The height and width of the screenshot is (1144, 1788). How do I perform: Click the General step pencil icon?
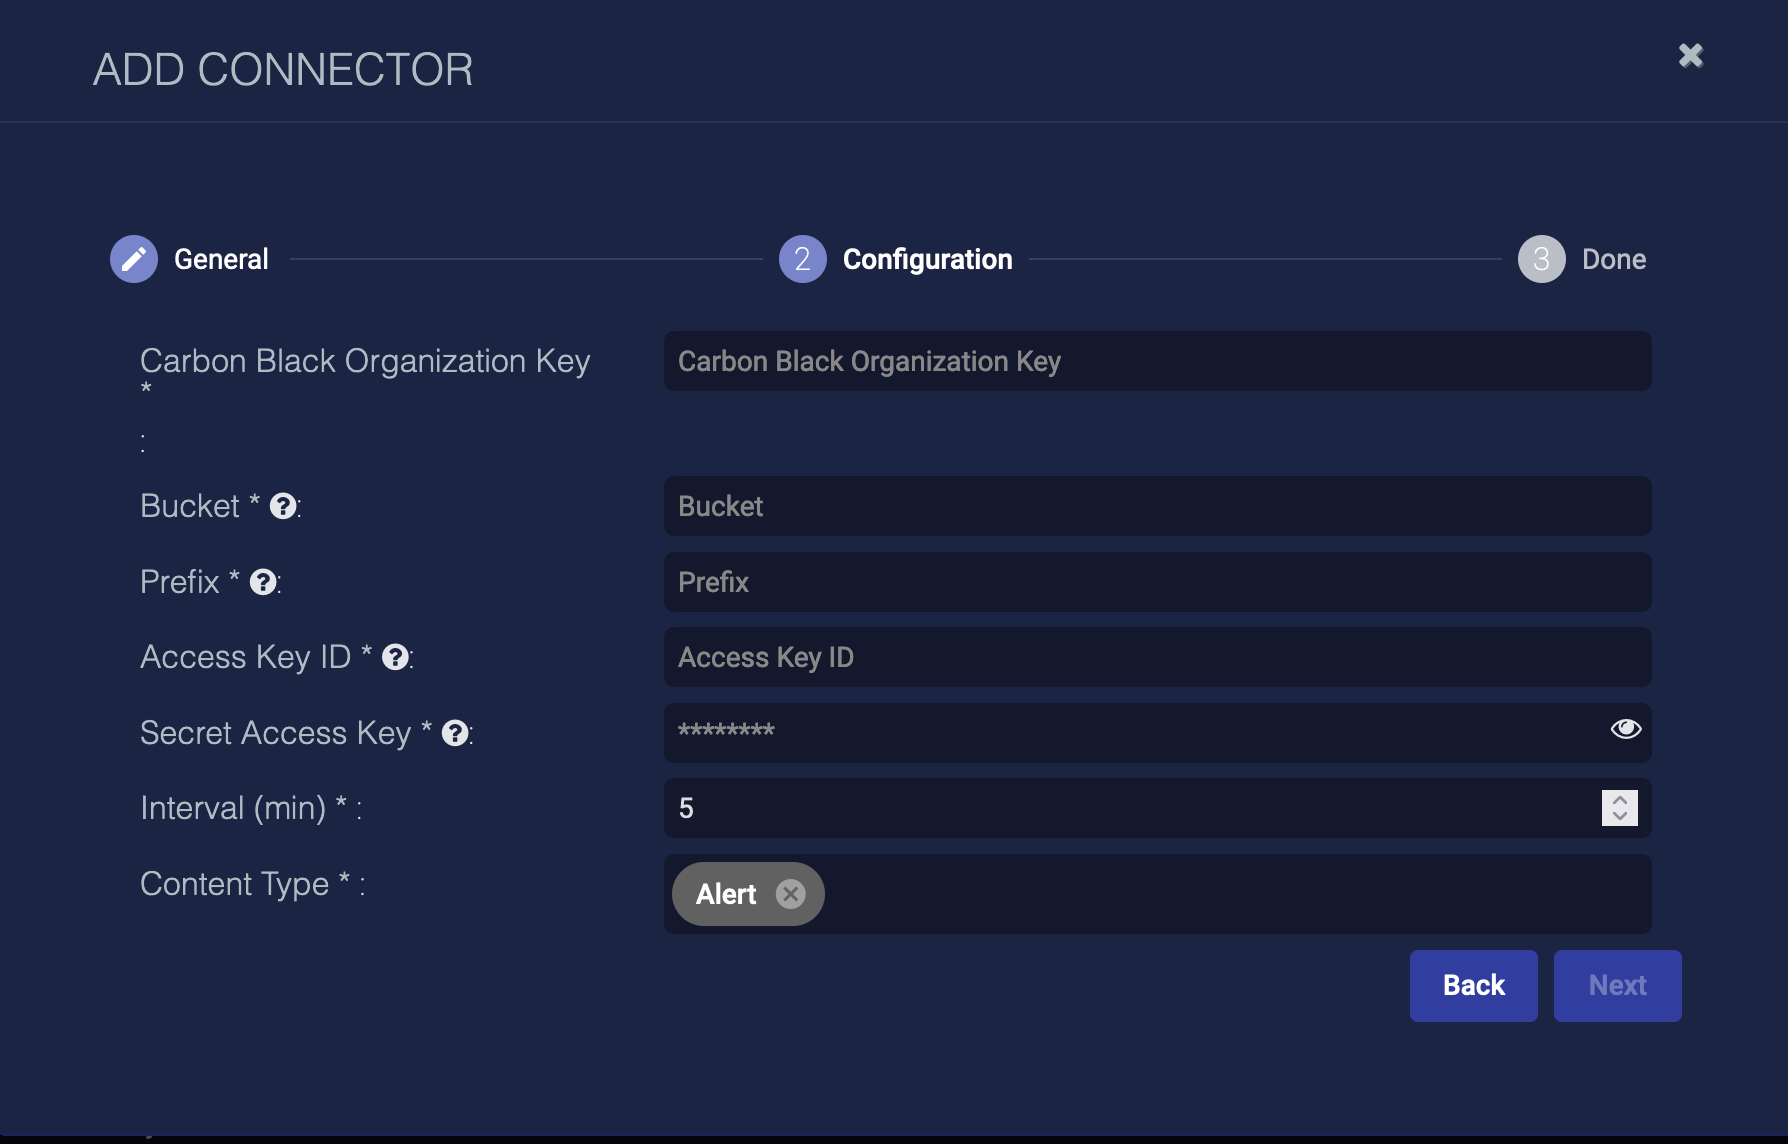pyautogui.click(x=134, y=259)
